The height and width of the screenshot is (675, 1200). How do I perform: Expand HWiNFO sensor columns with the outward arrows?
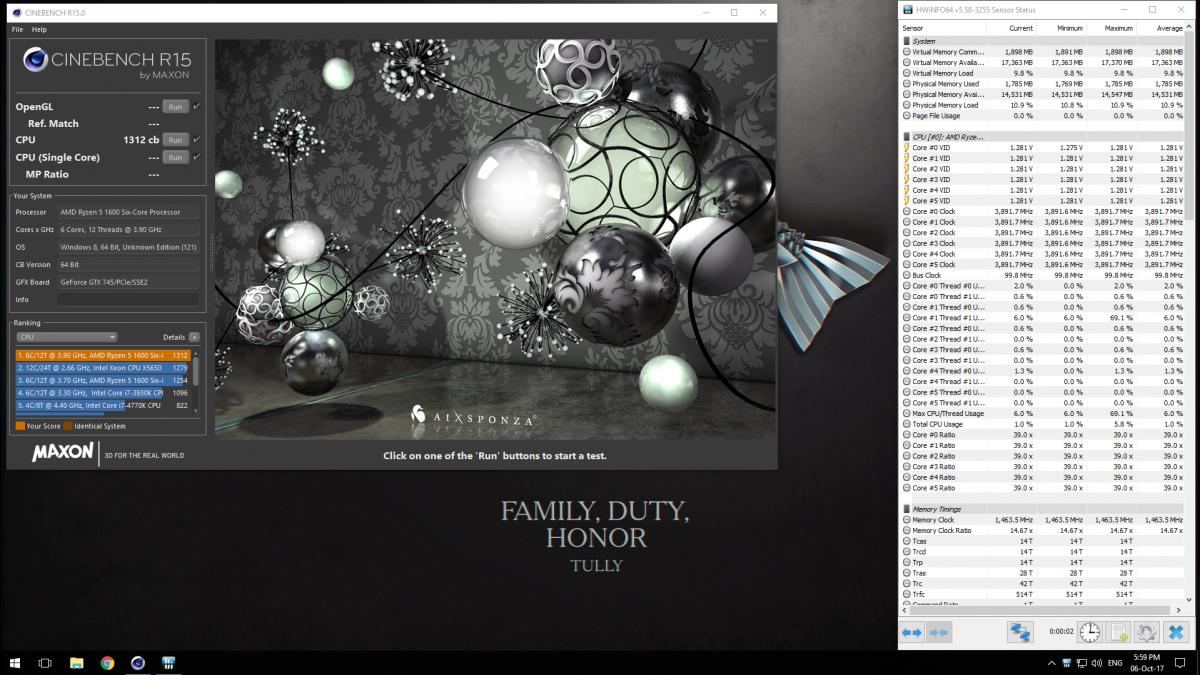(911, 632)
